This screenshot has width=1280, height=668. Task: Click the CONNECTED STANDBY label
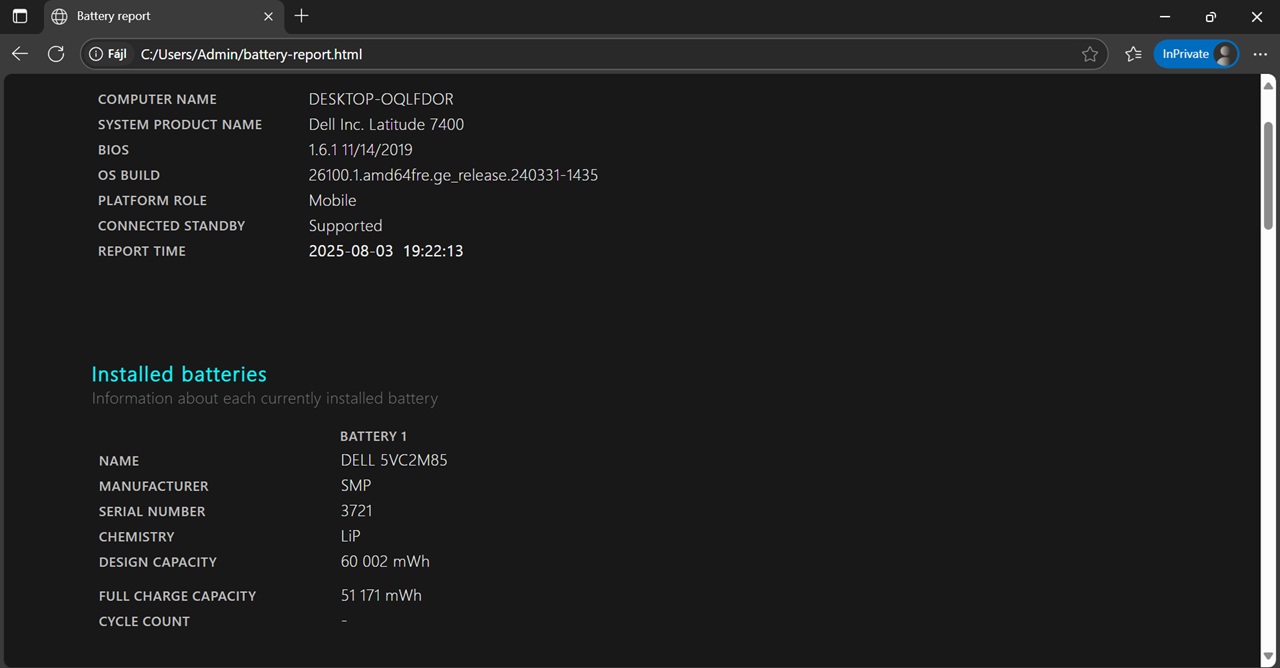(x=171, y=226)
